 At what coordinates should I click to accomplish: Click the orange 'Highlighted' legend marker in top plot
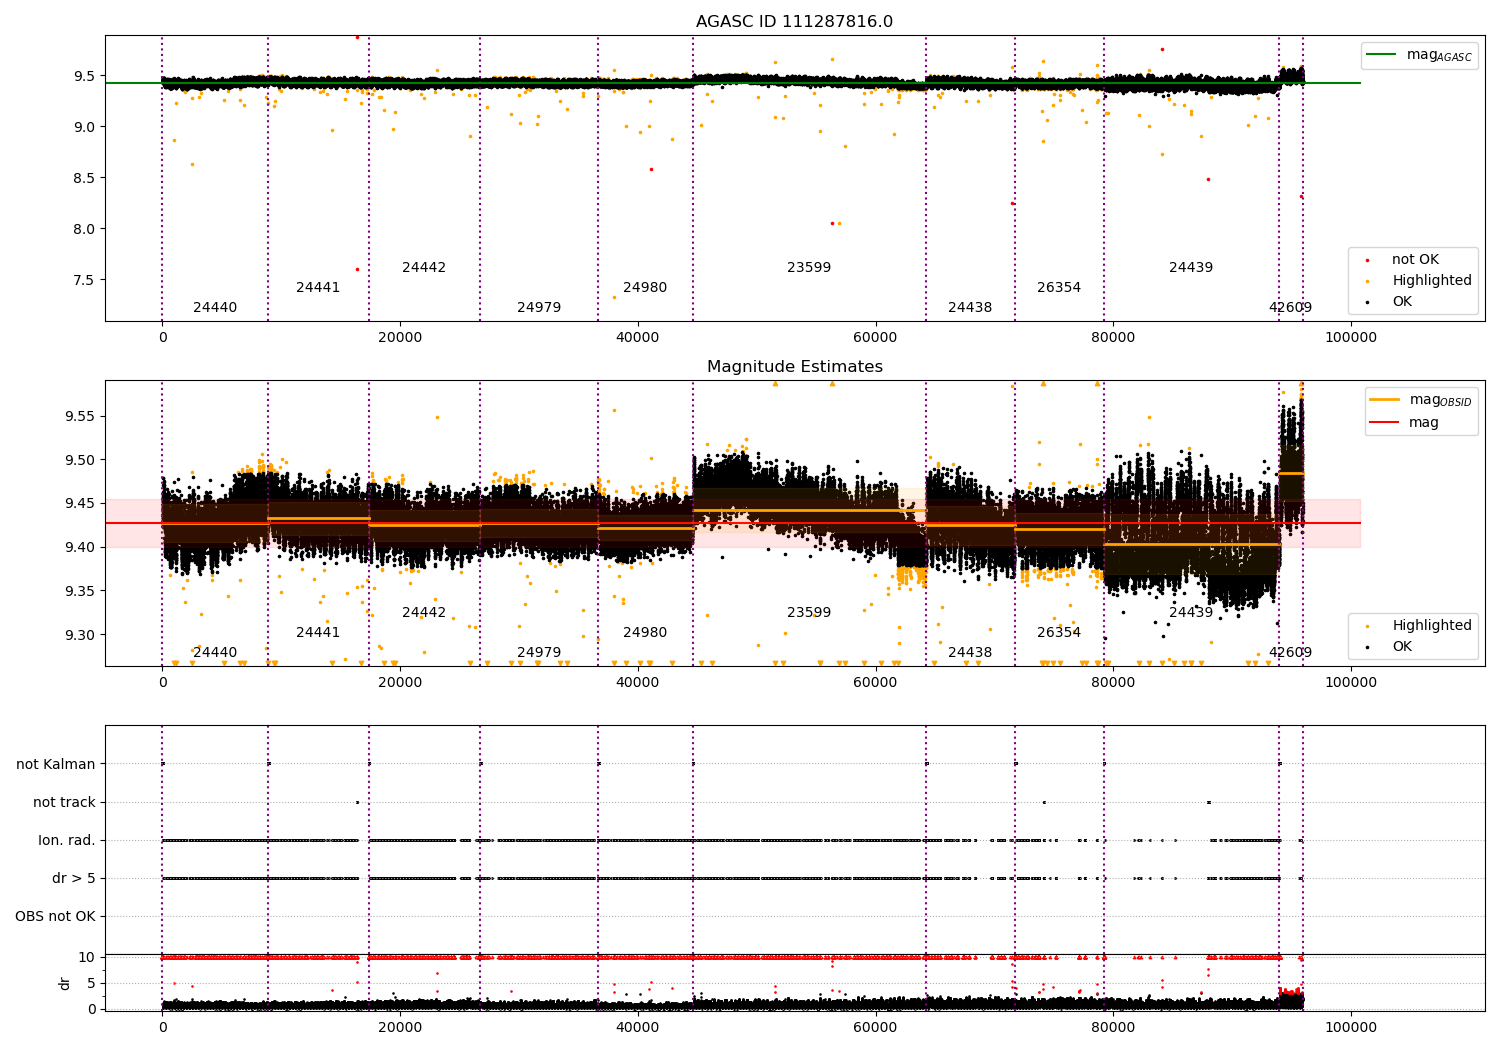click(x=1367, y=281)
